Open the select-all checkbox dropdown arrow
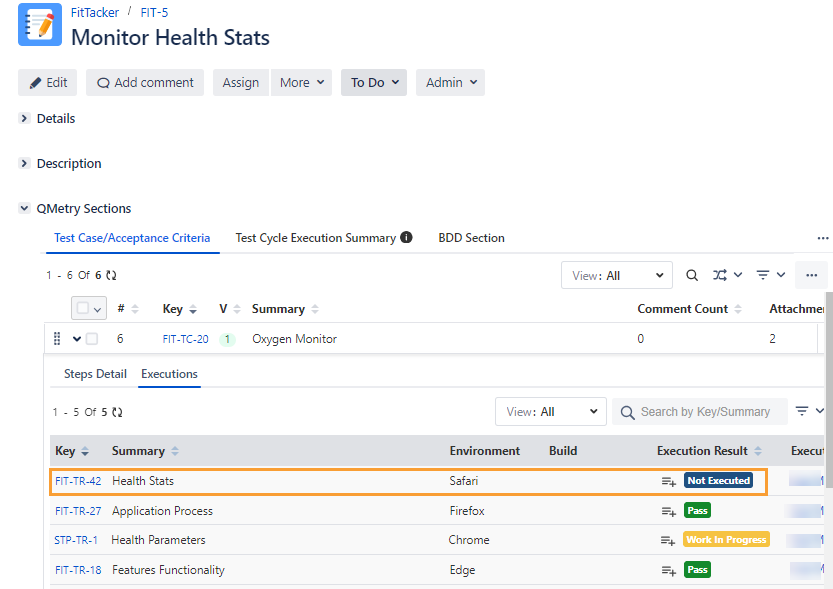This screenshot has height=589, width=833. coord(97,309)
